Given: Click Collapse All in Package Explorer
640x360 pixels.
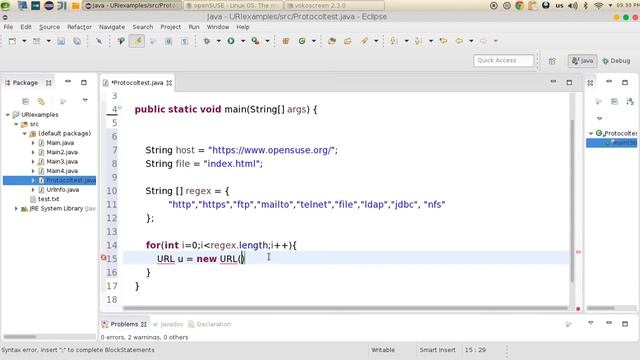Looking at the screenshot, I should coord(25,101).
